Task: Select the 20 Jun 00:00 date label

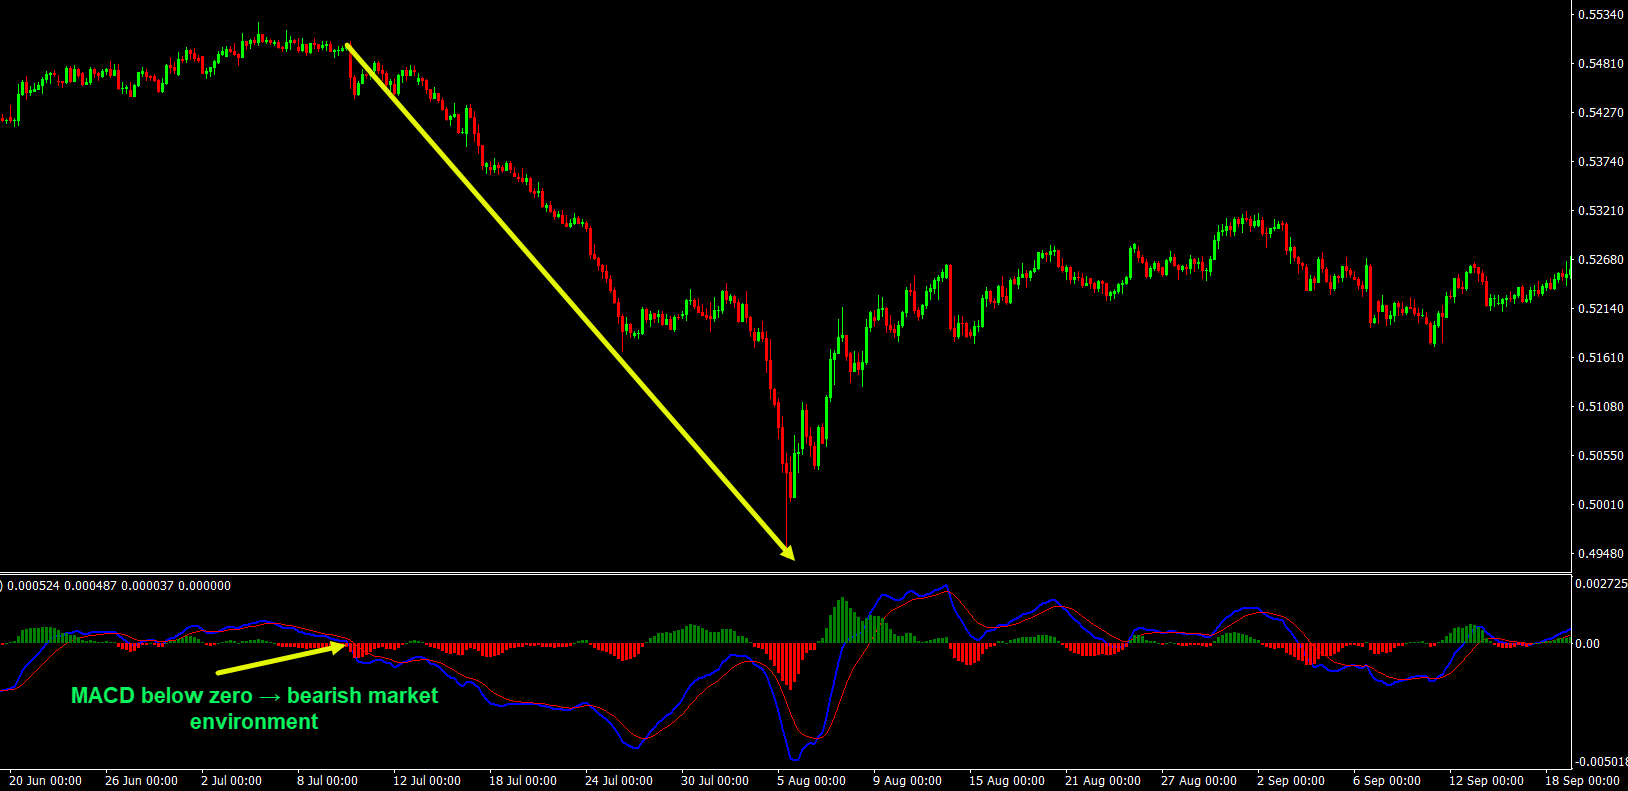Action: [x=45, y=781]
